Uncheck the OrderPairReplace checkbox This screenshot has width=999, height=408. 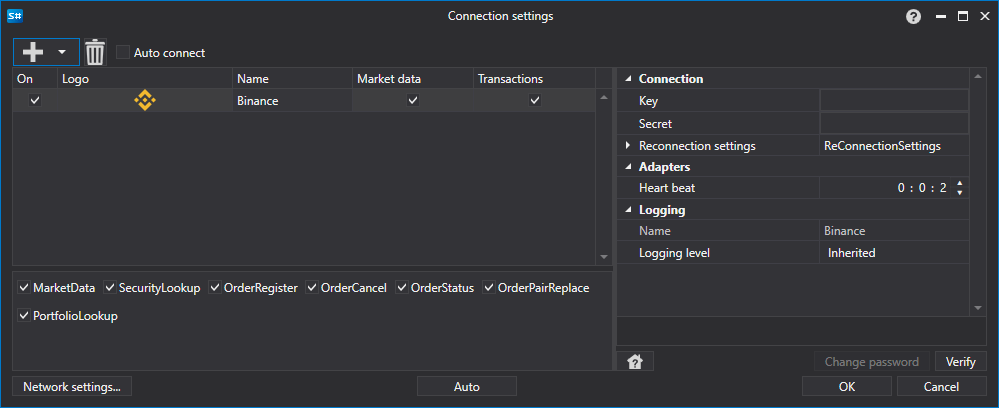489,288
